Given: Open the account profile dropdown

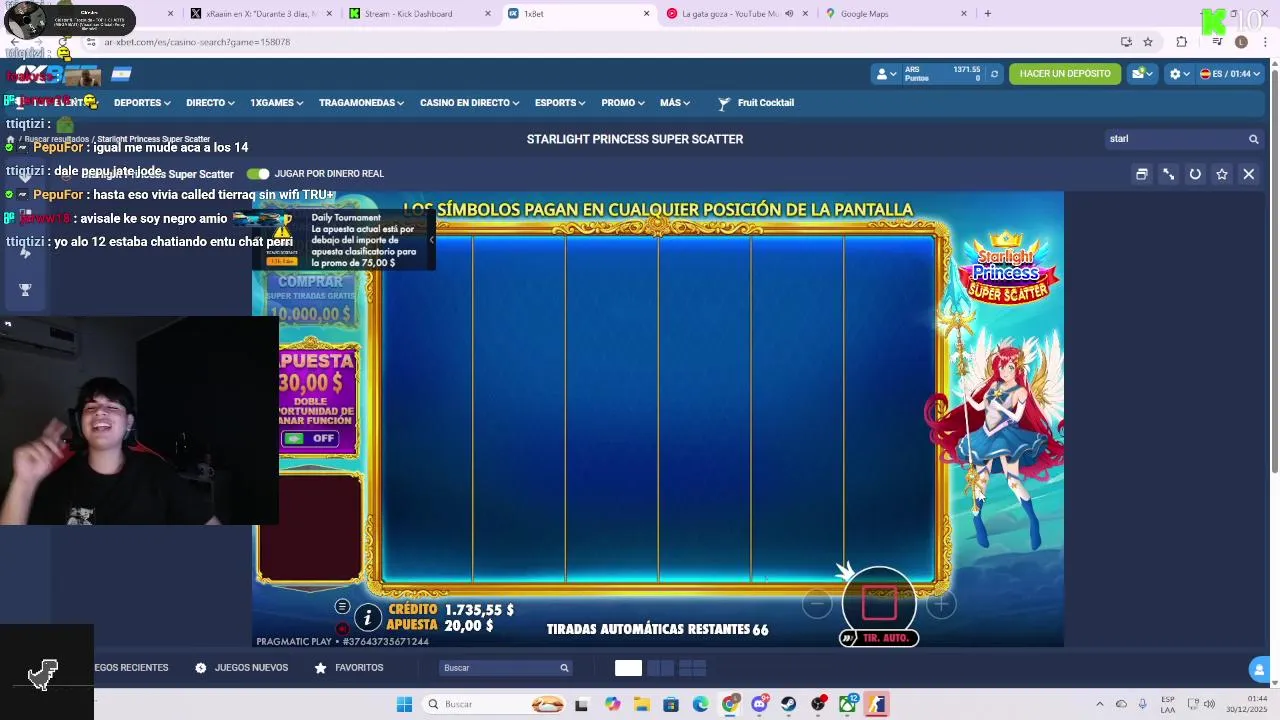Looking at the screenshot, I should click(886, 74).
